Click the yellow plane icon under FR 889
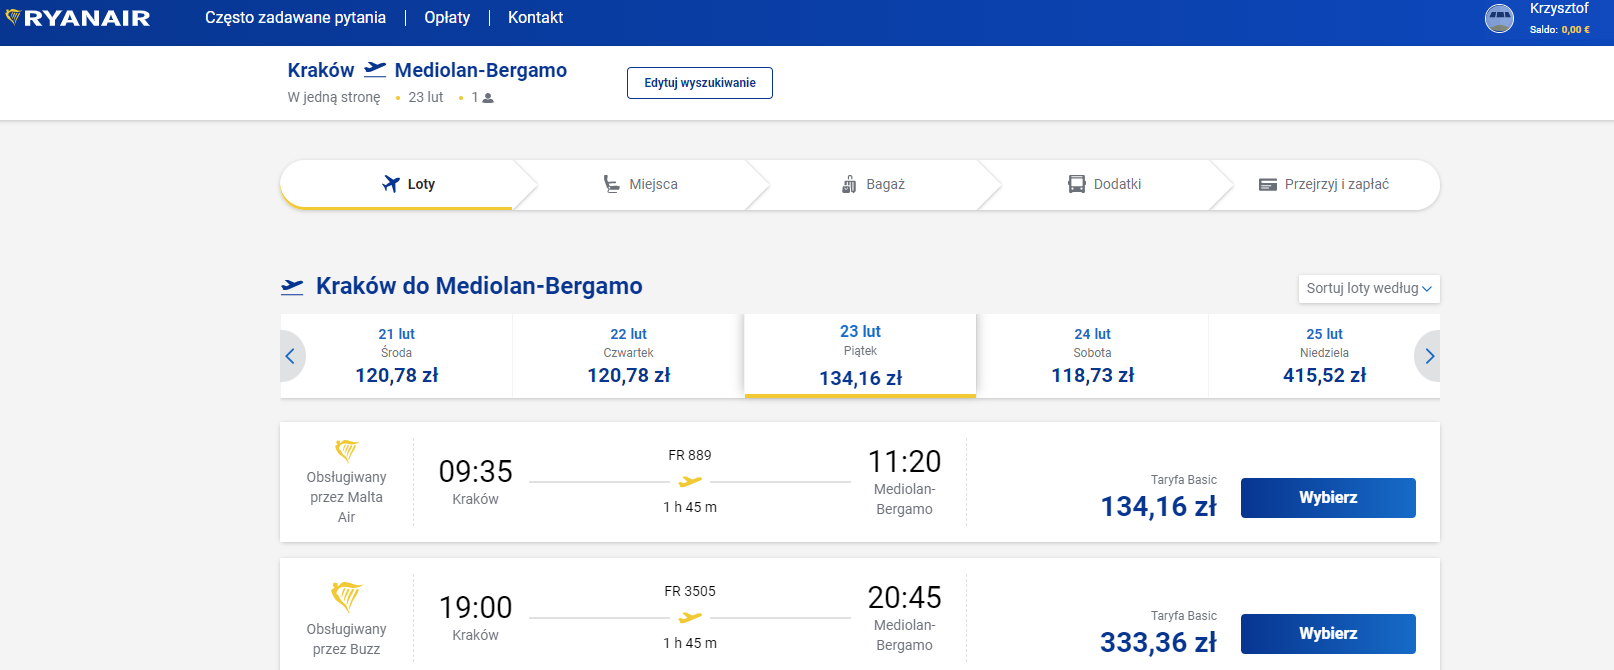Viewport: 1614px width, 670px height. (x=690, y=481)
